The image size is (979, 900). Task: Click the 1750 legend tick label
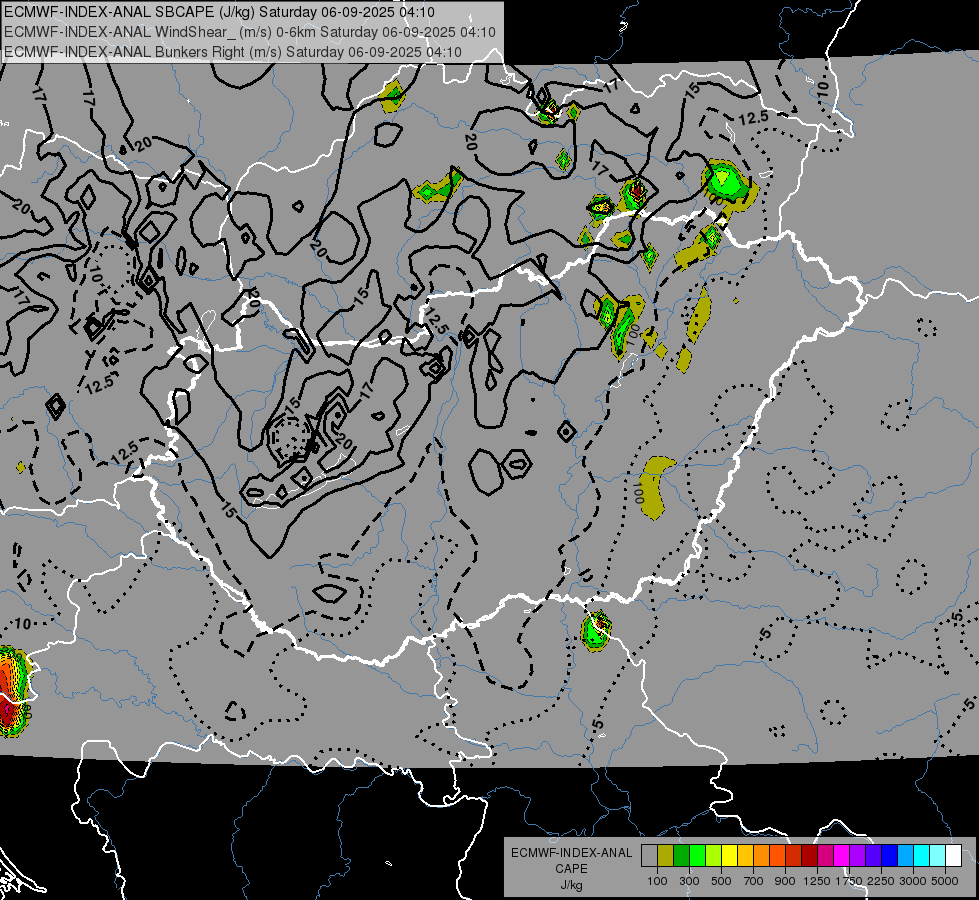tap(849, 881)
